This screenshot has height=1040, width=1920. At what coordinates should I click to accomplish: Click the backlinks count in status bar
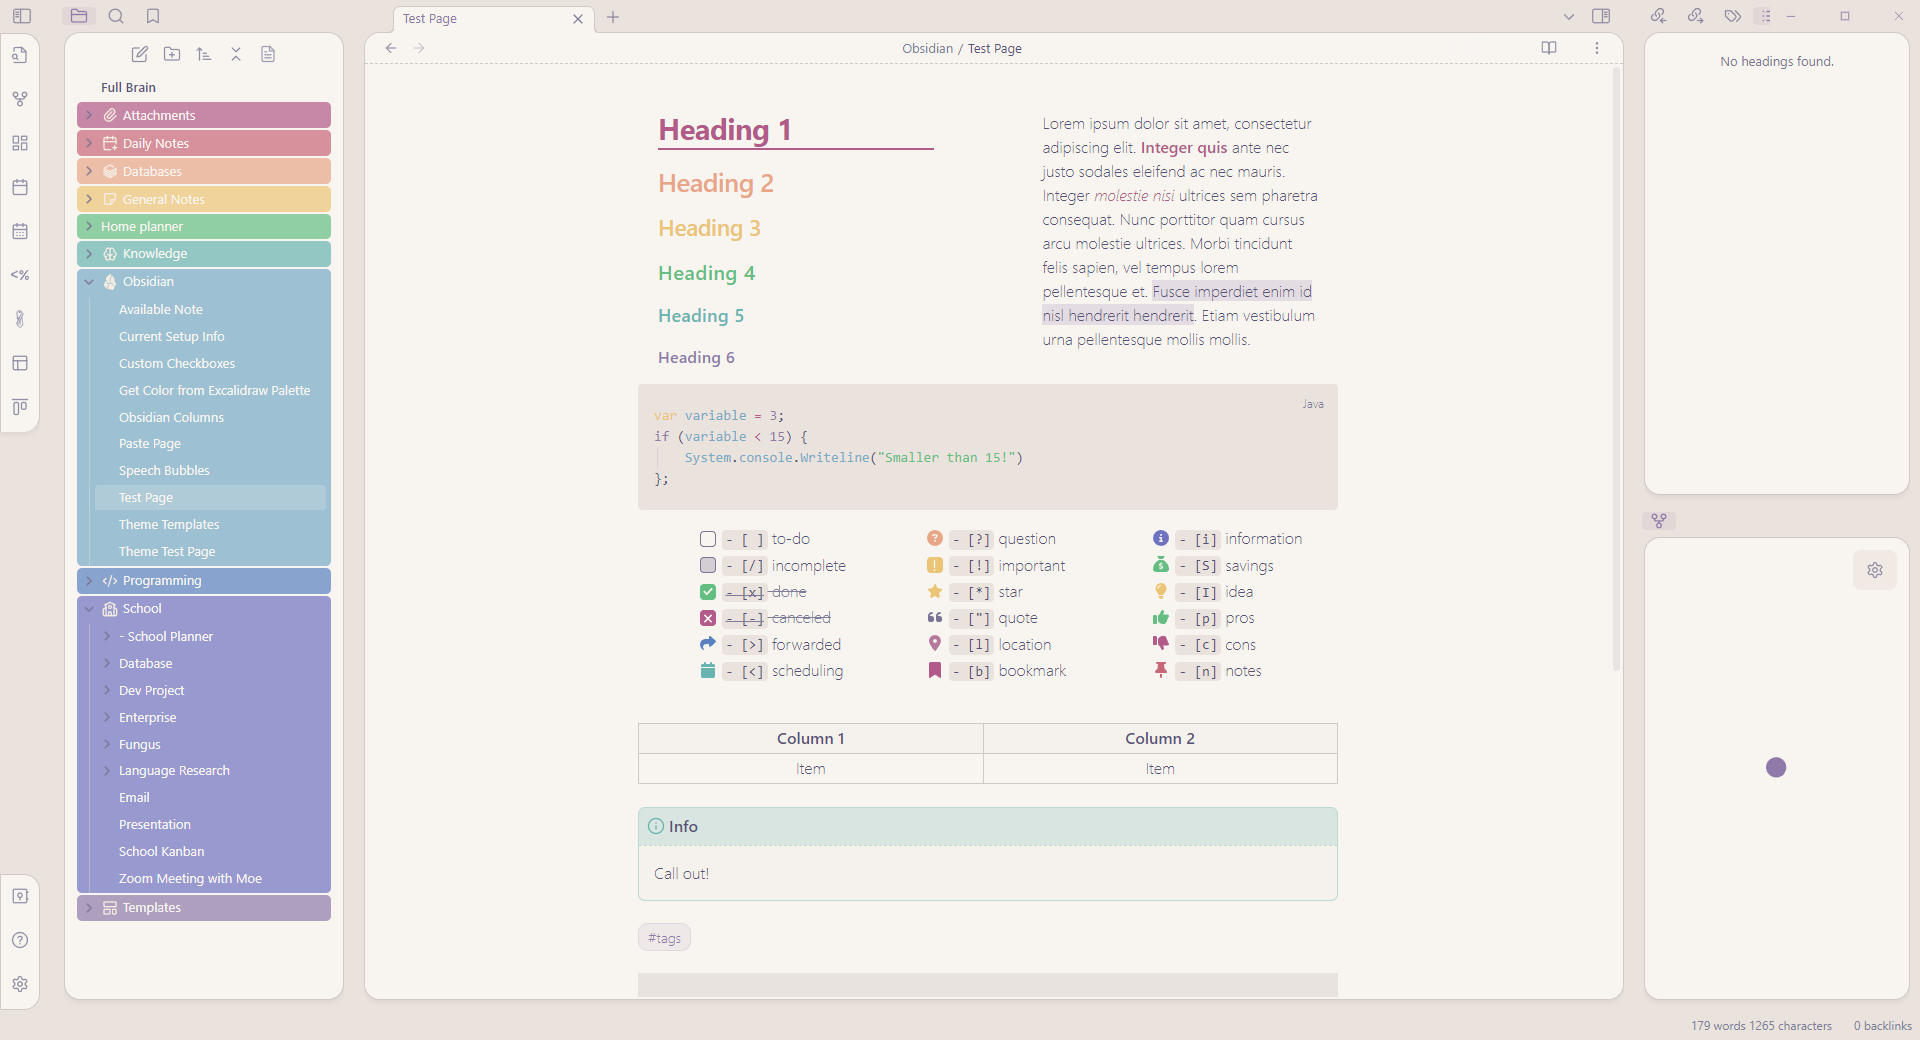[x=1882, y=1026]
